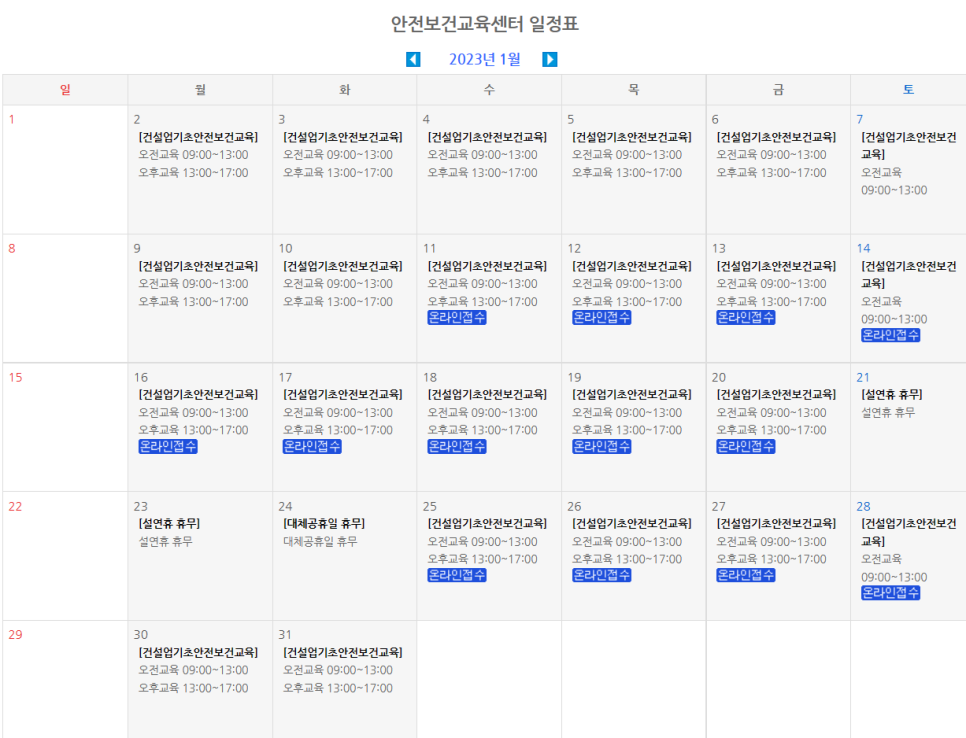The image size is (966, 738).
Task: Select blue date number 28
Action: [863, 506]
